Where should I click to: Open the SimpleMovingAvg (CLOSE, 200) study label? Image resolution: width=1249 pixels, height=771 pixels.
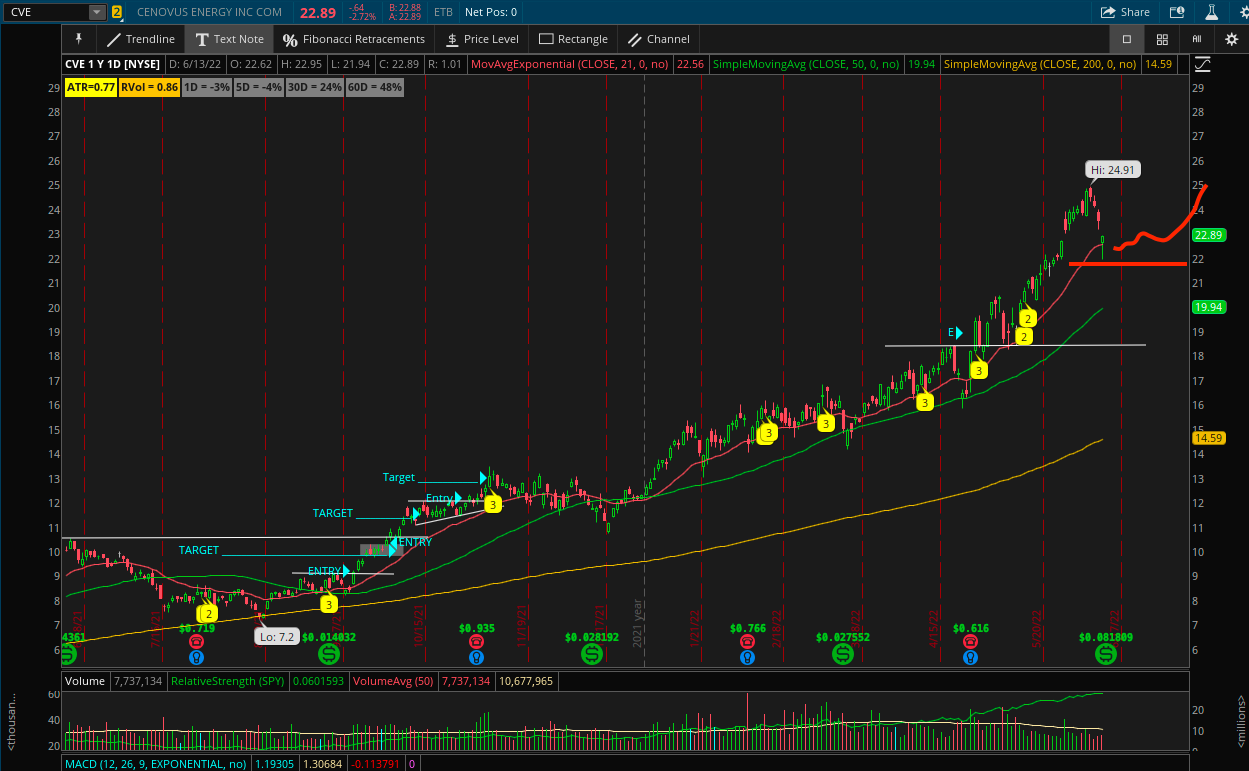(1040, 64)
